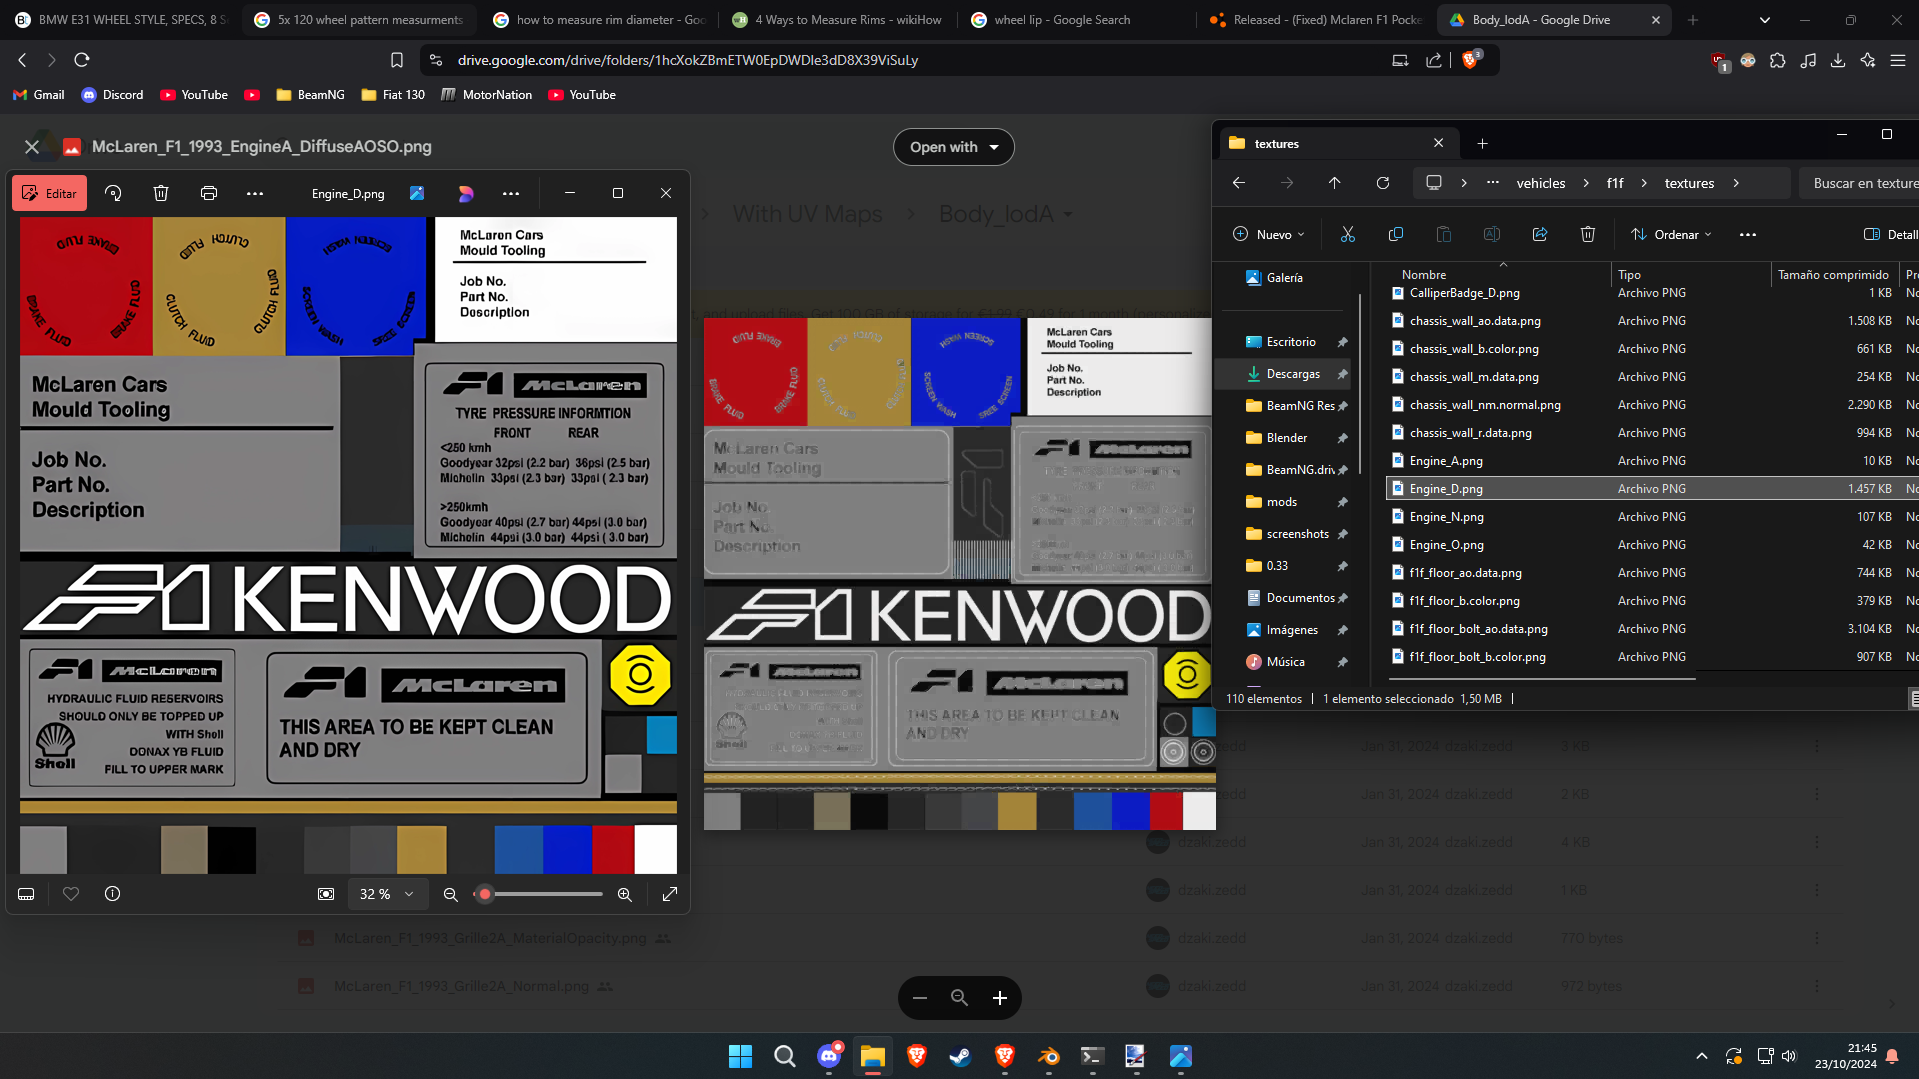Open a new tab in File Explorer
The image size is (1919, 1079).
click(1483, 144)
